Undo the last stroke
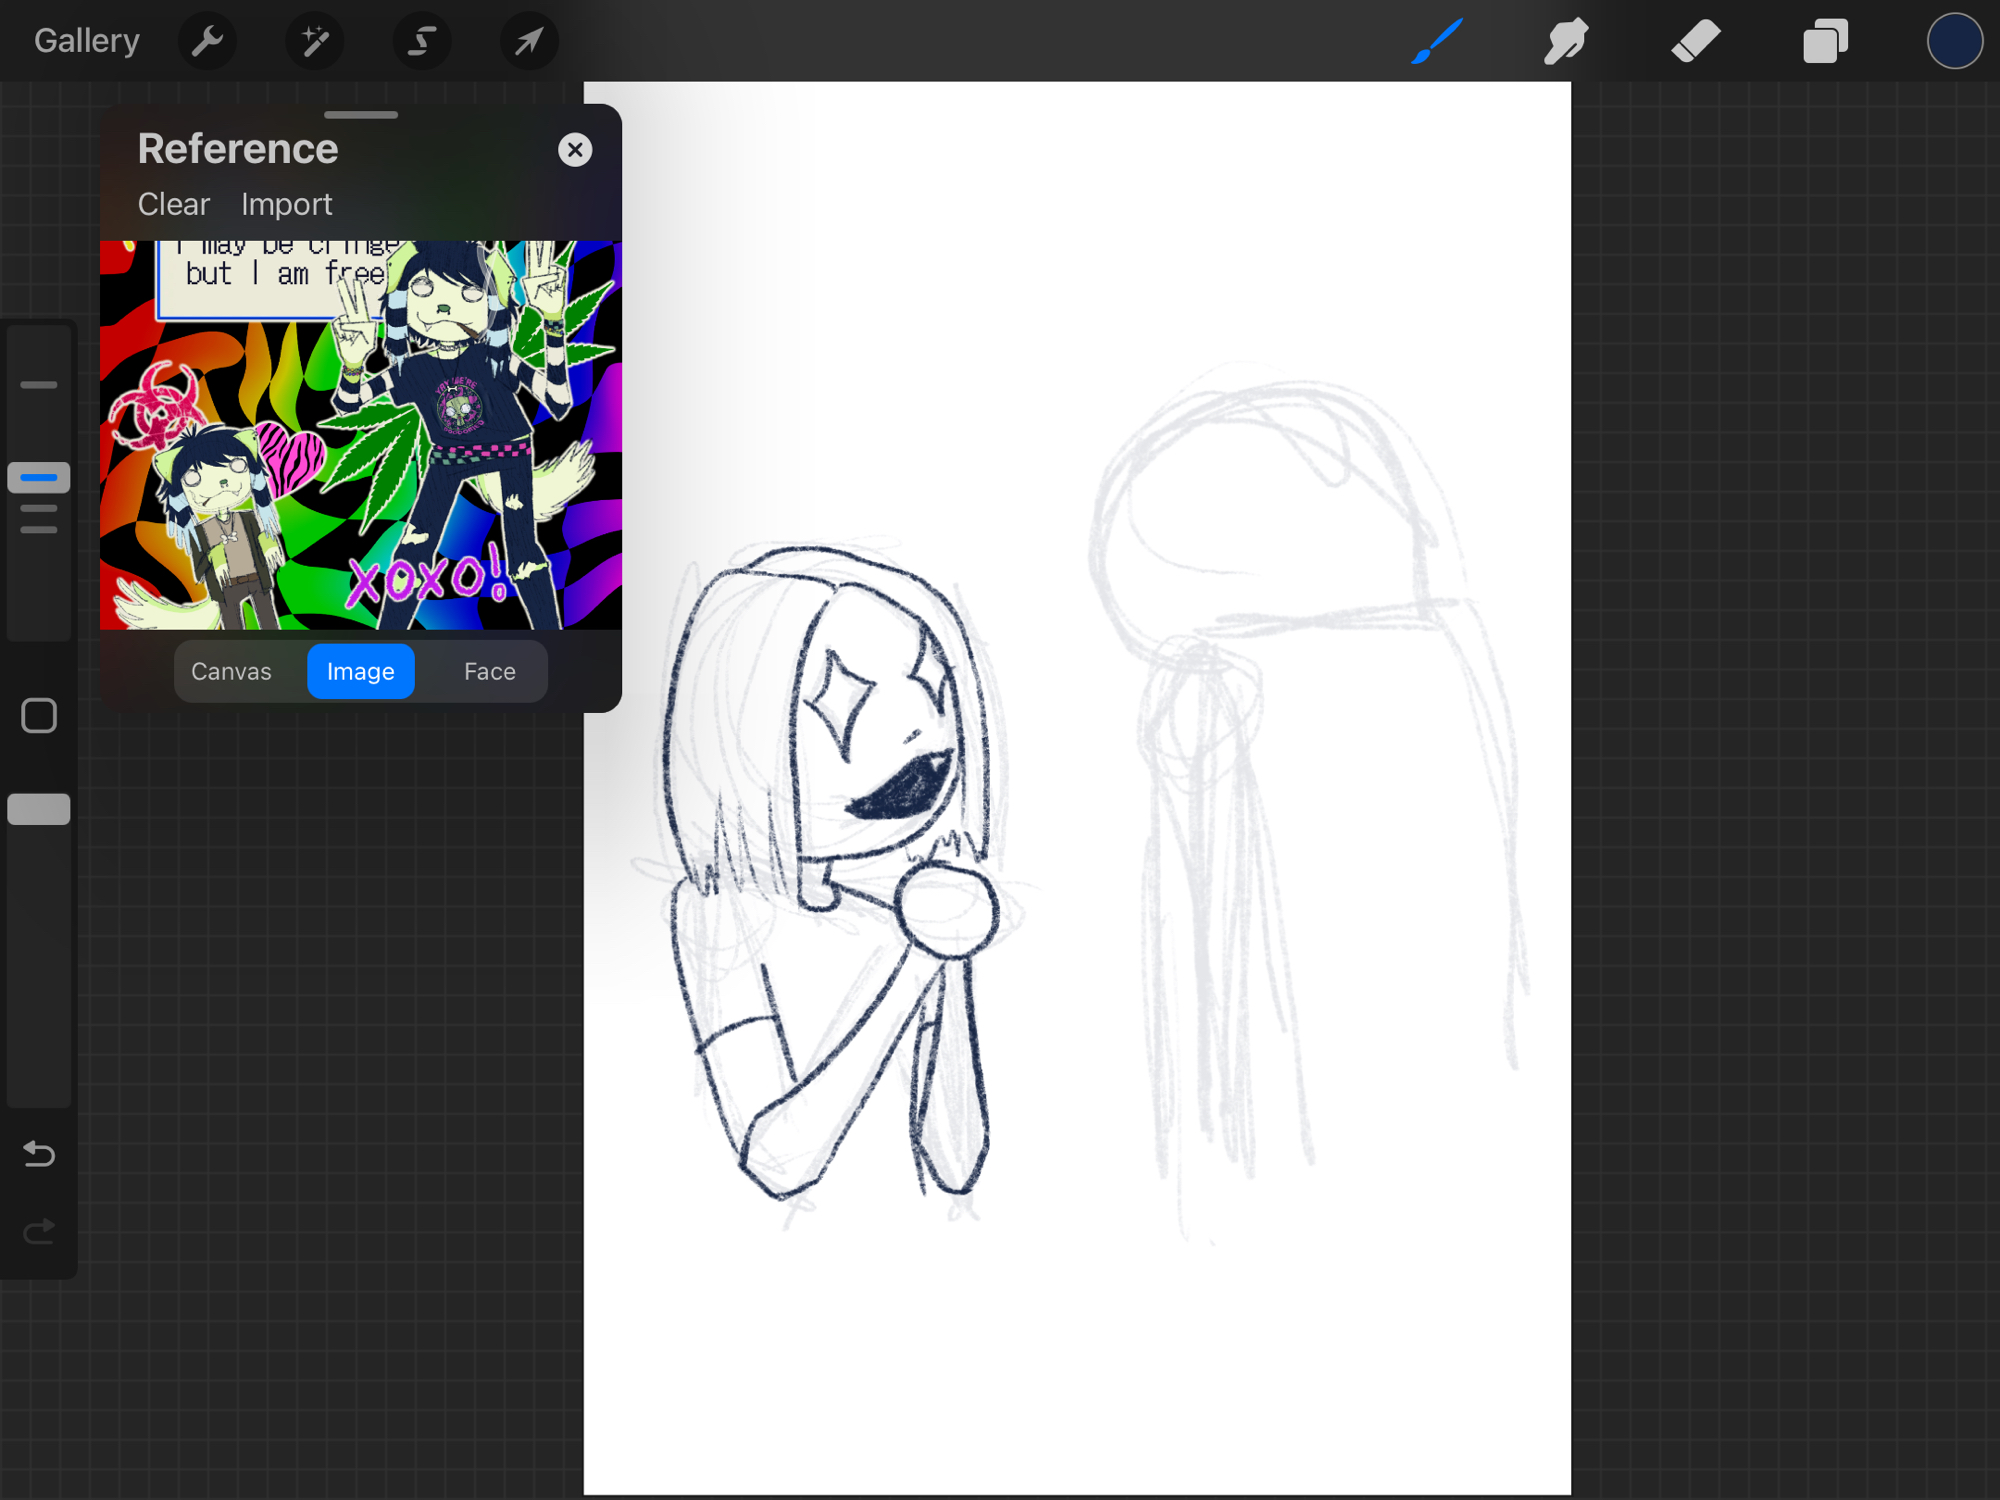The width and height of the screenshot is (2000, 1500). pyautogui.click(x=39, y=1154)
